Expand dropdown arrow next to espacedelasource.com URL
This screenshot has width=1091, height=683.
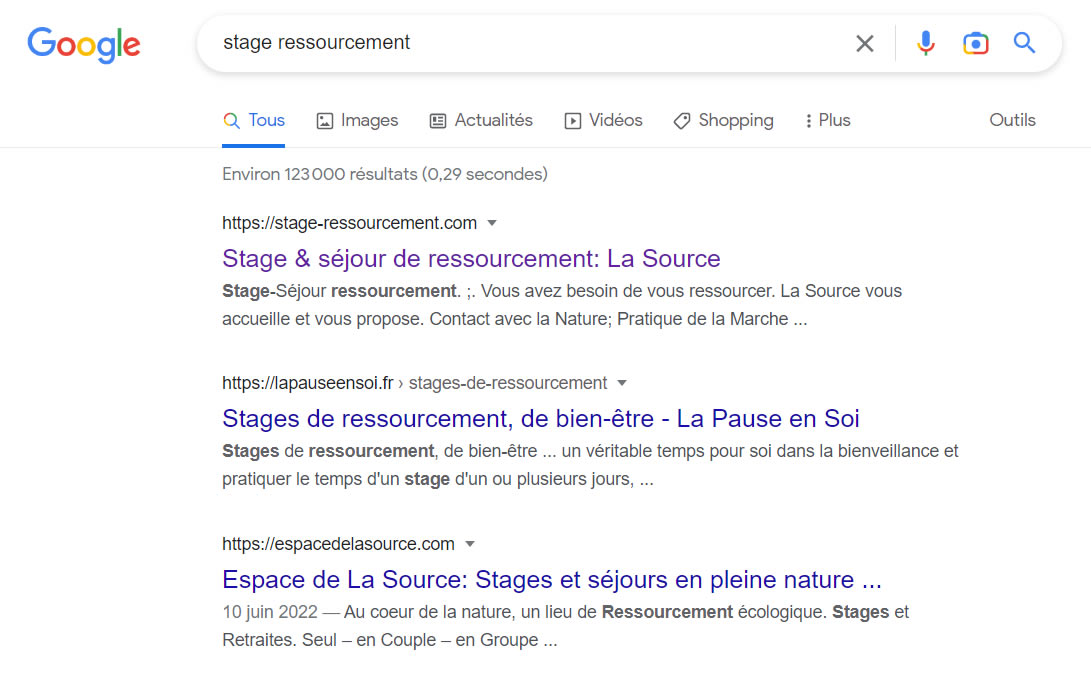pos(469,544)
